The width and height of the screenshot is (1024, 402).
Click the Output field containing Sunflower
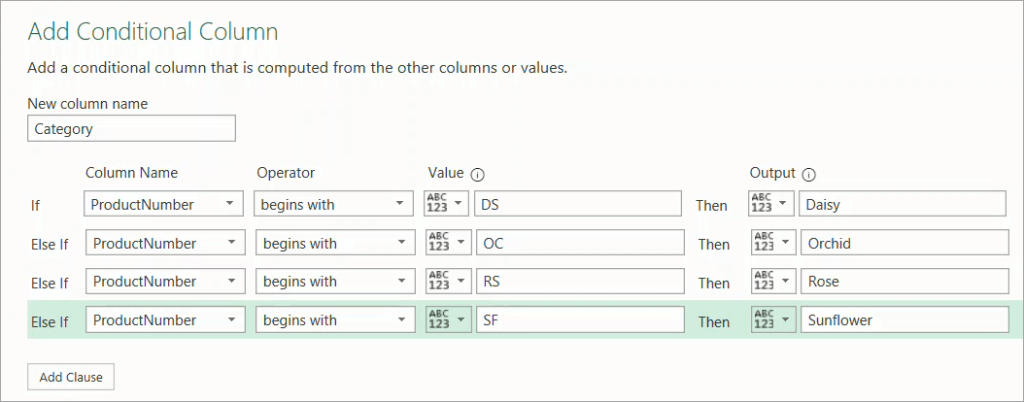904,320
